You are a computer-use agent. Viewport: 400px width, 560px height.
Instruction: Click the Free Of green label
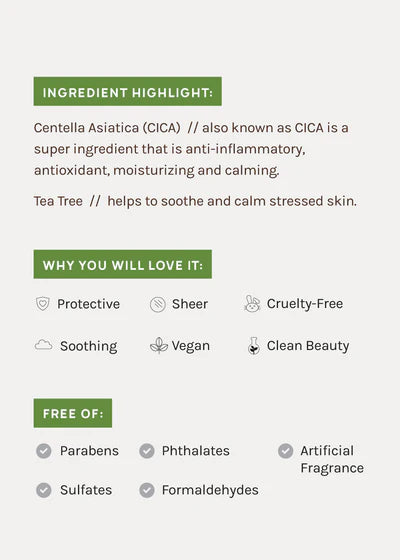[x=73, y=413]
